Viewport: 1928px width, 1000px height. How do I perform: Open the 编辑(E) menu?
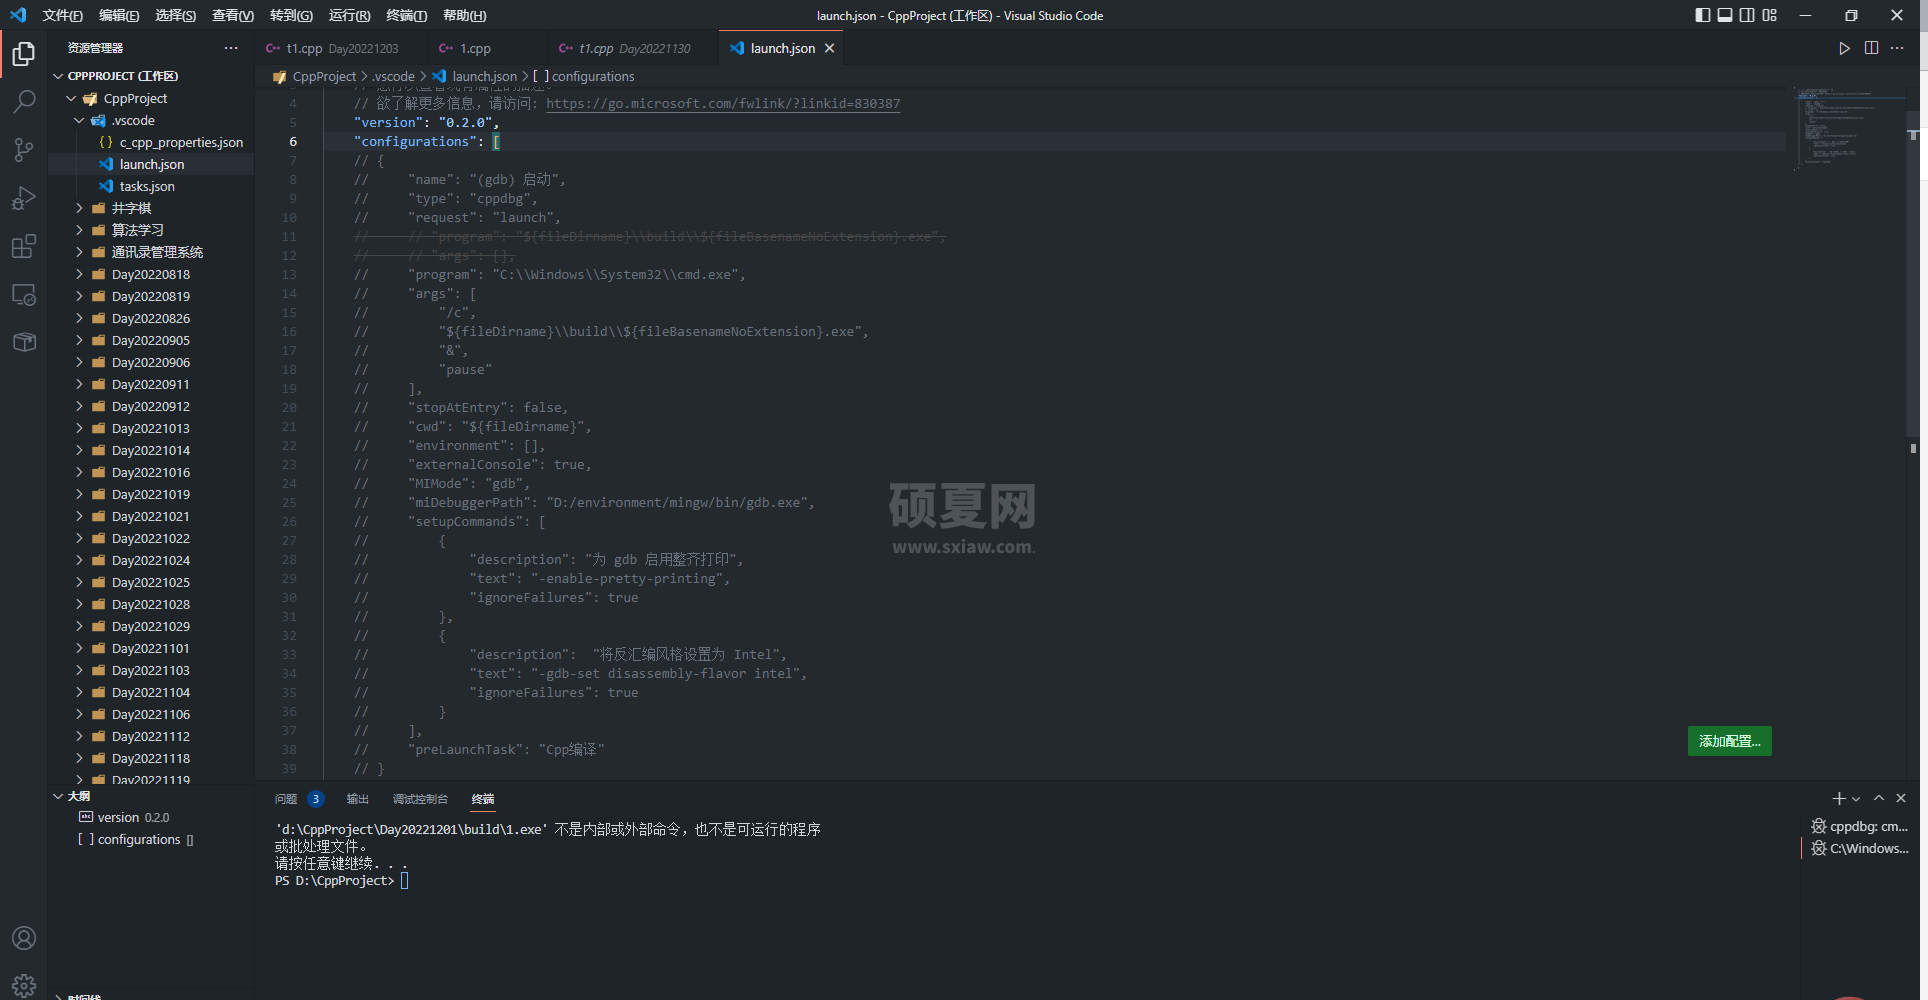pos(119,15)
